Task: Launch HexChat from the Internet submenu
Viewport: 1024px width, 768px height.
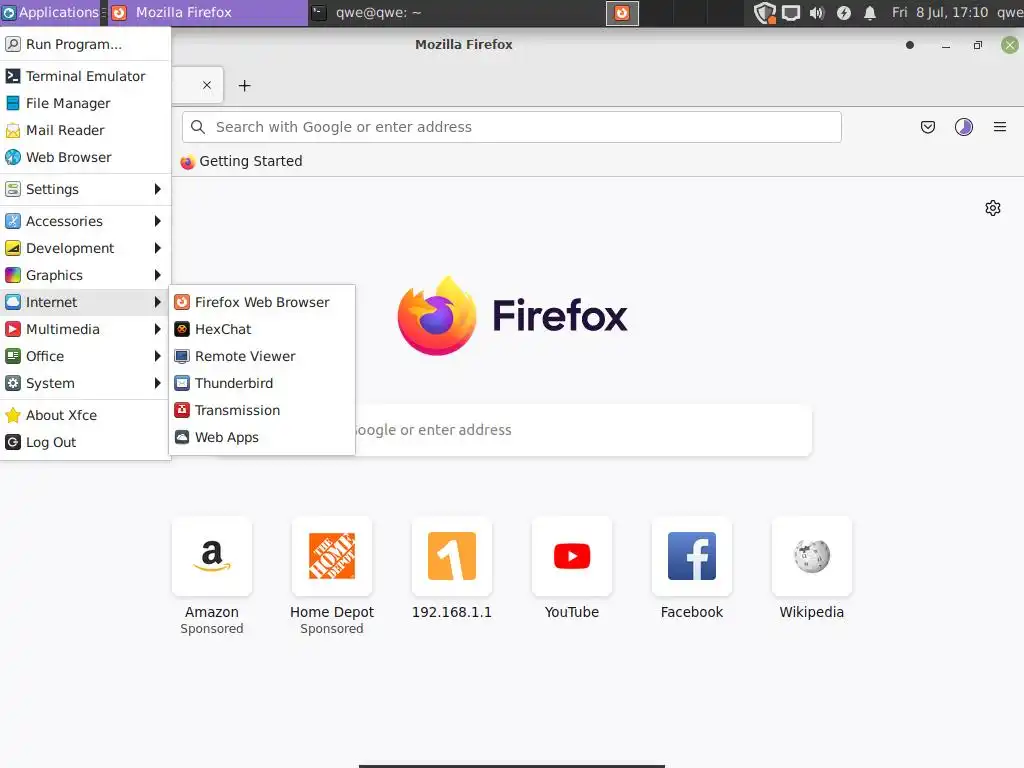Action: click(x=262, y=329)
